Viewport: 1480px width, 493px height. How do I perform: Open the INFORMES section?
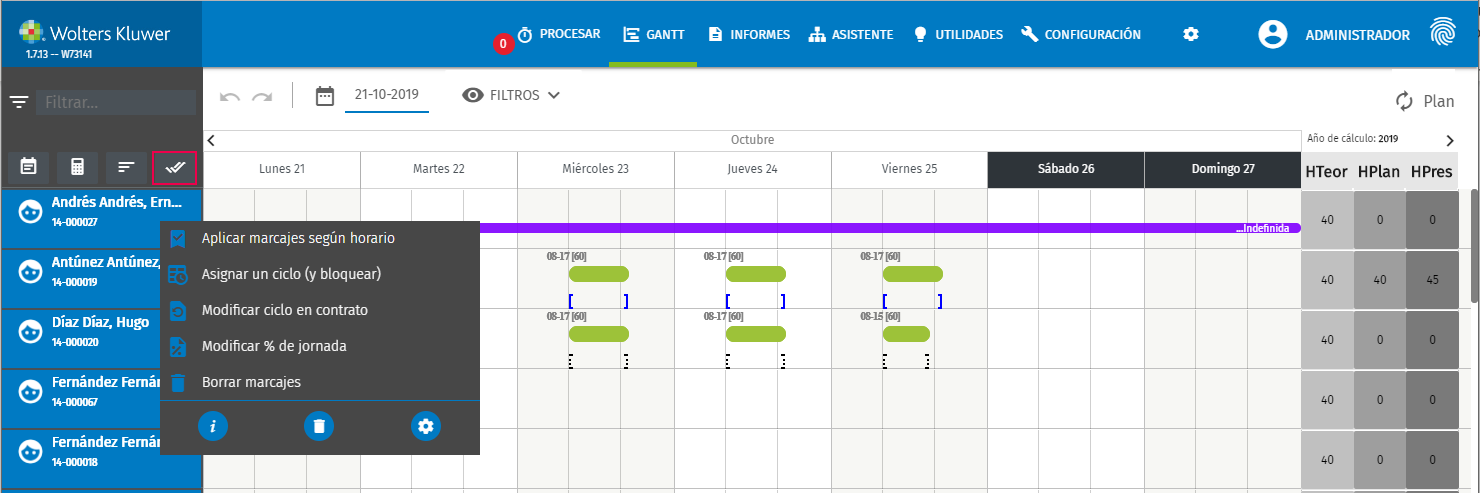tap(749, 34)
